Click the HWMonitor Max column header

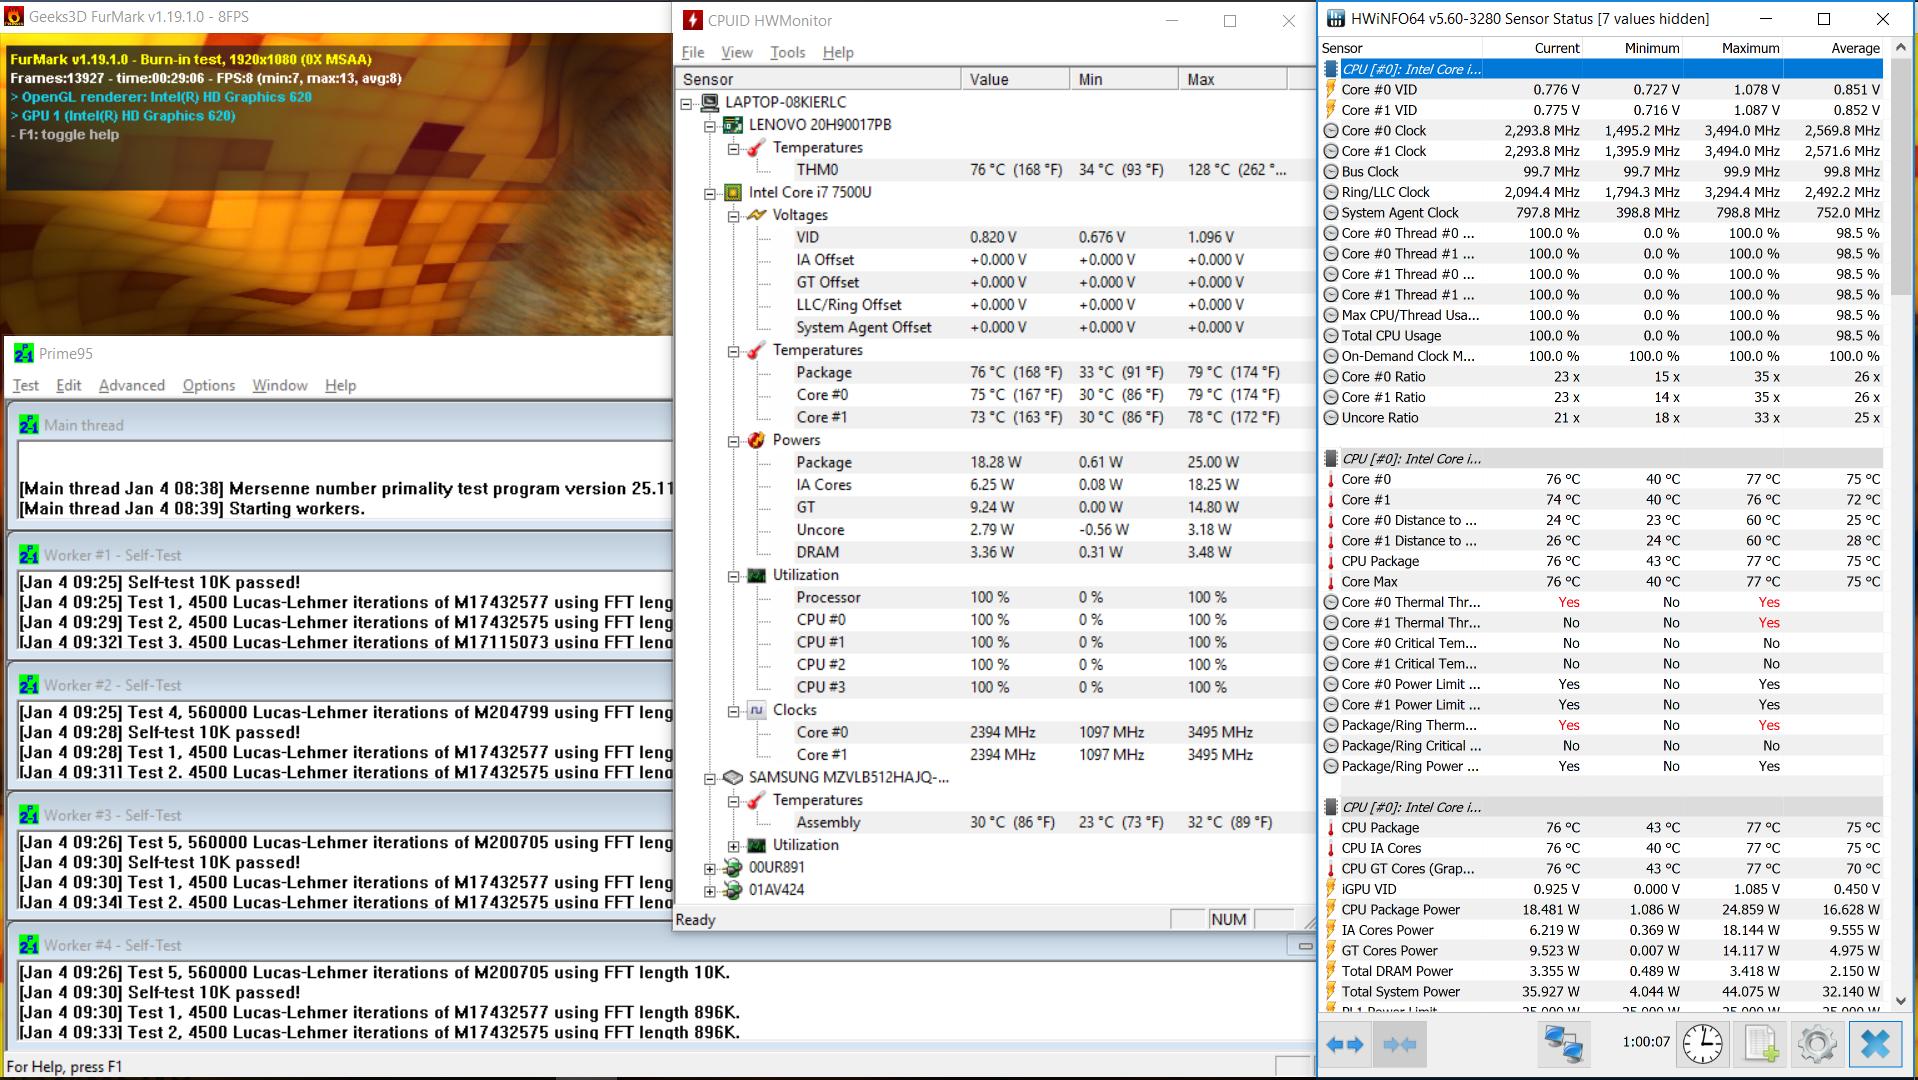coord(1233,79)
